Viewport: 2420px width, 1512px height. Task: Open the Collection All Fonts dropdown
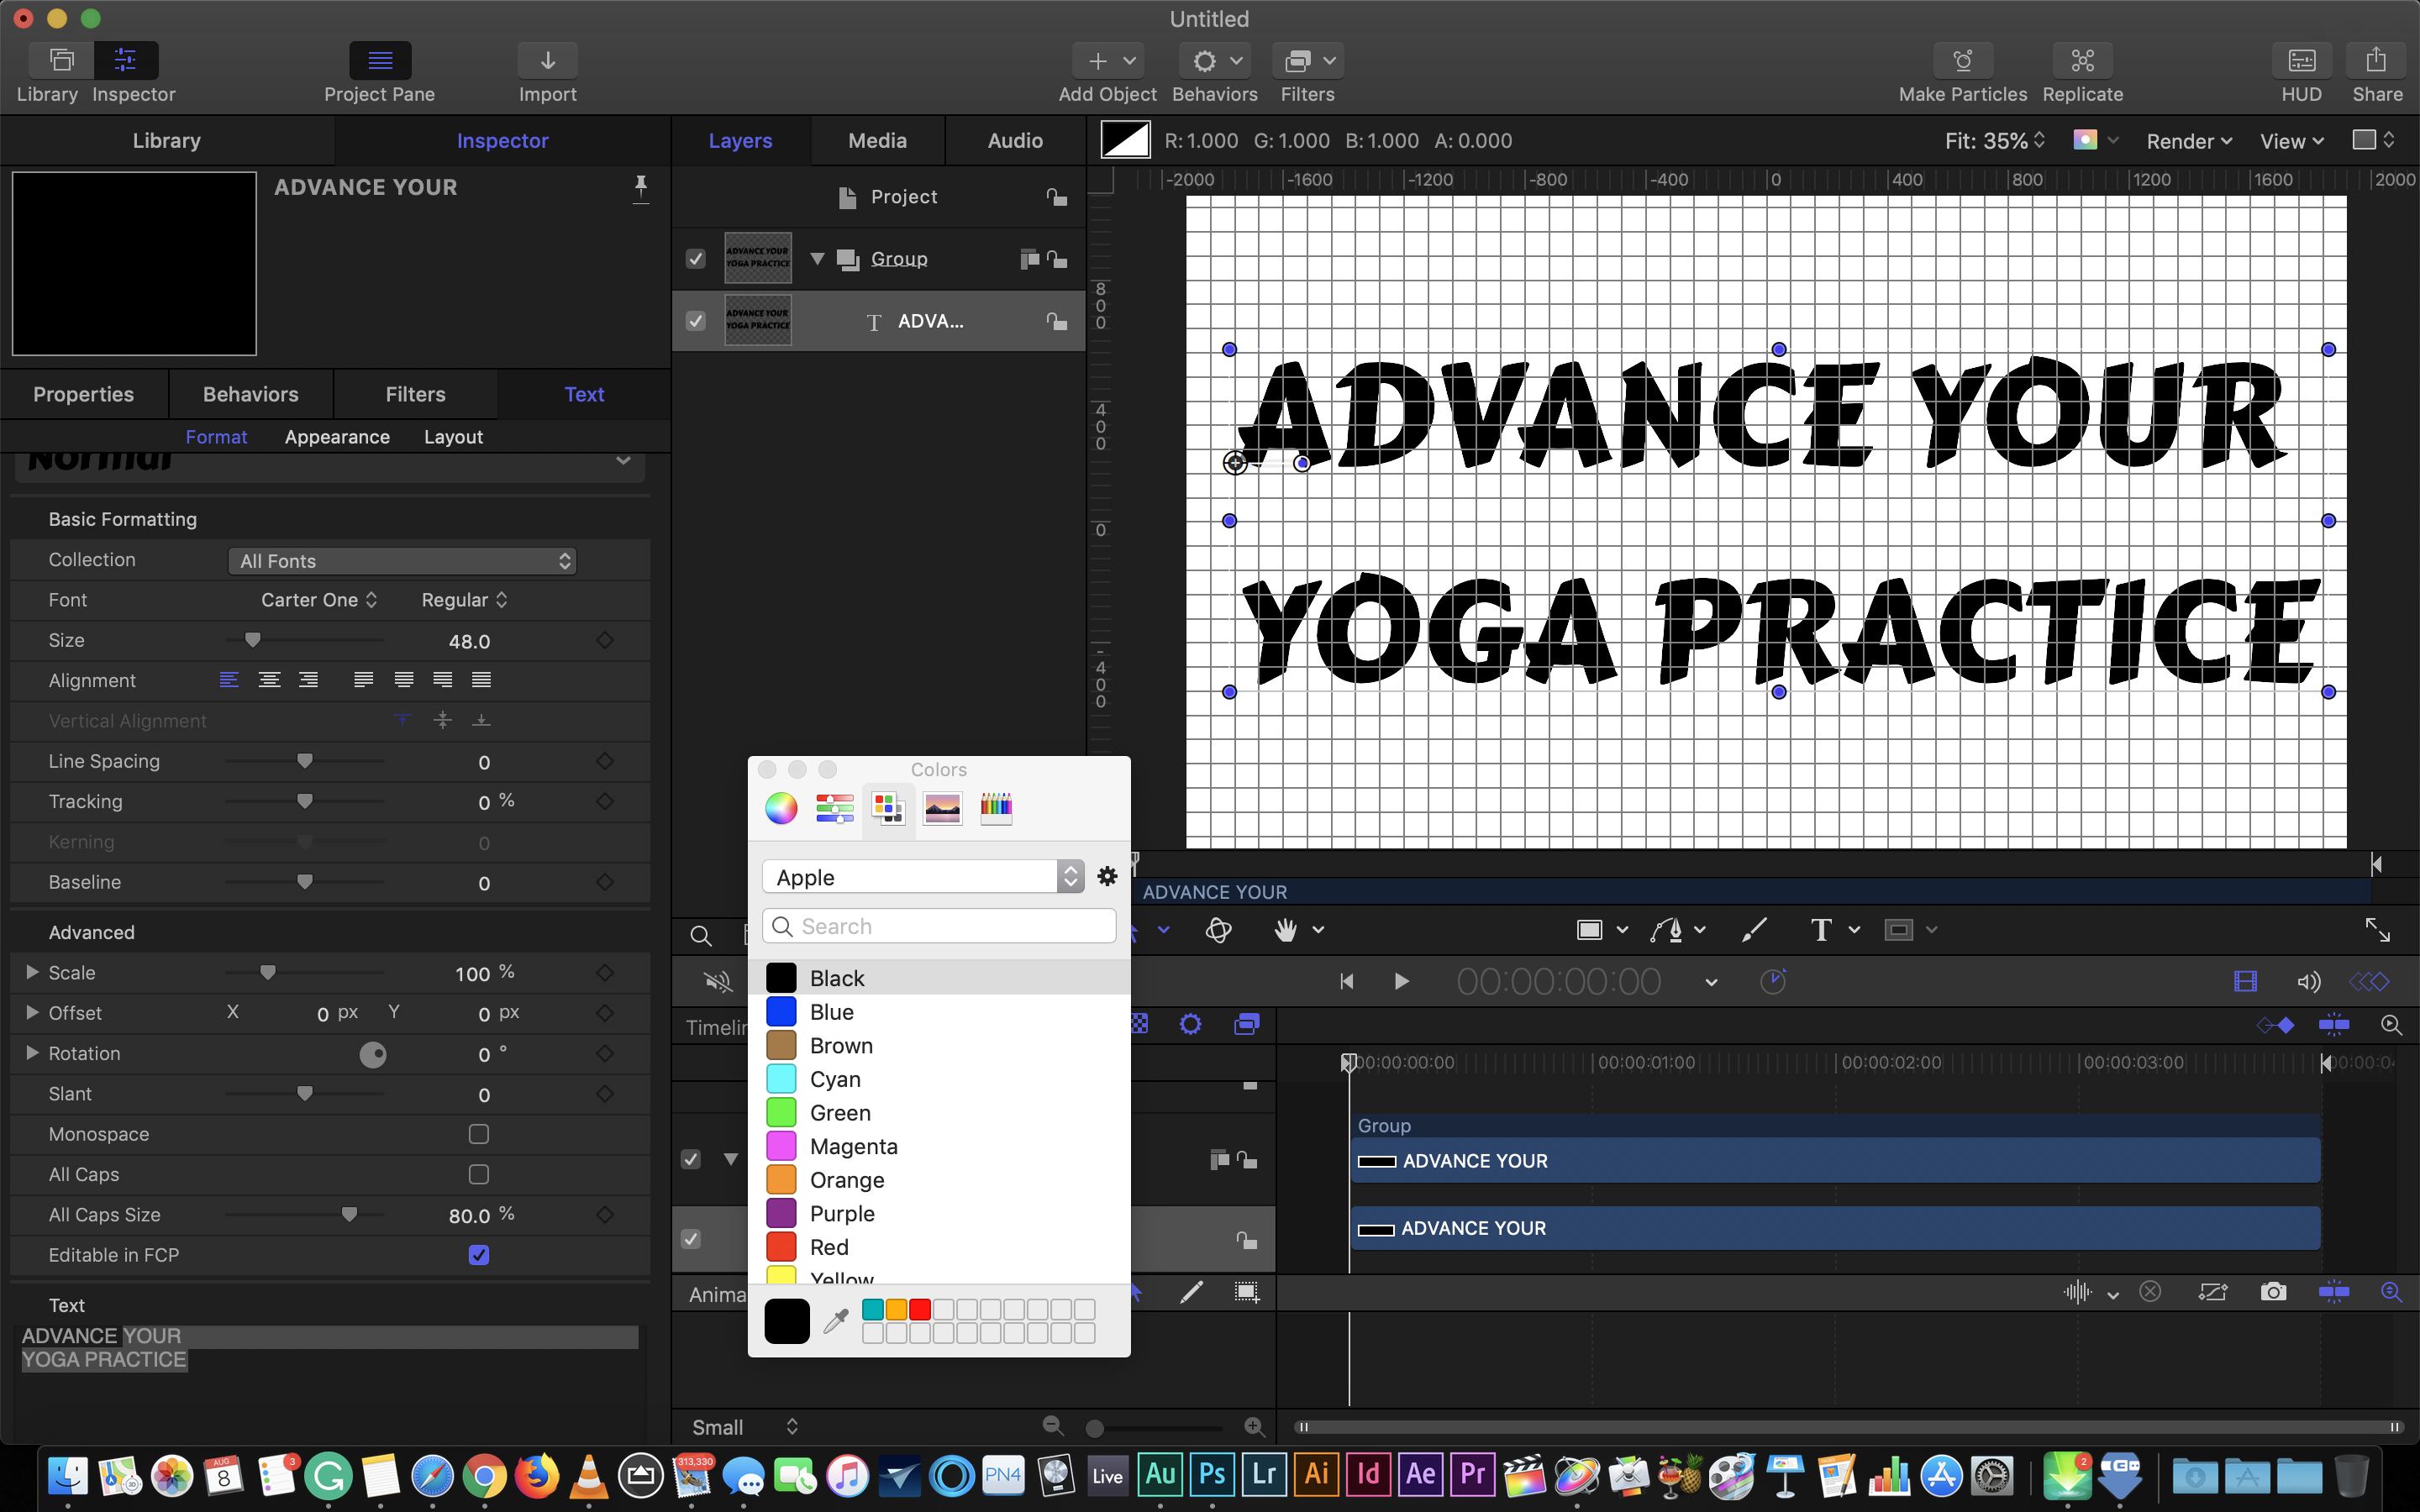pyautogui.click(x=402, y=561)
